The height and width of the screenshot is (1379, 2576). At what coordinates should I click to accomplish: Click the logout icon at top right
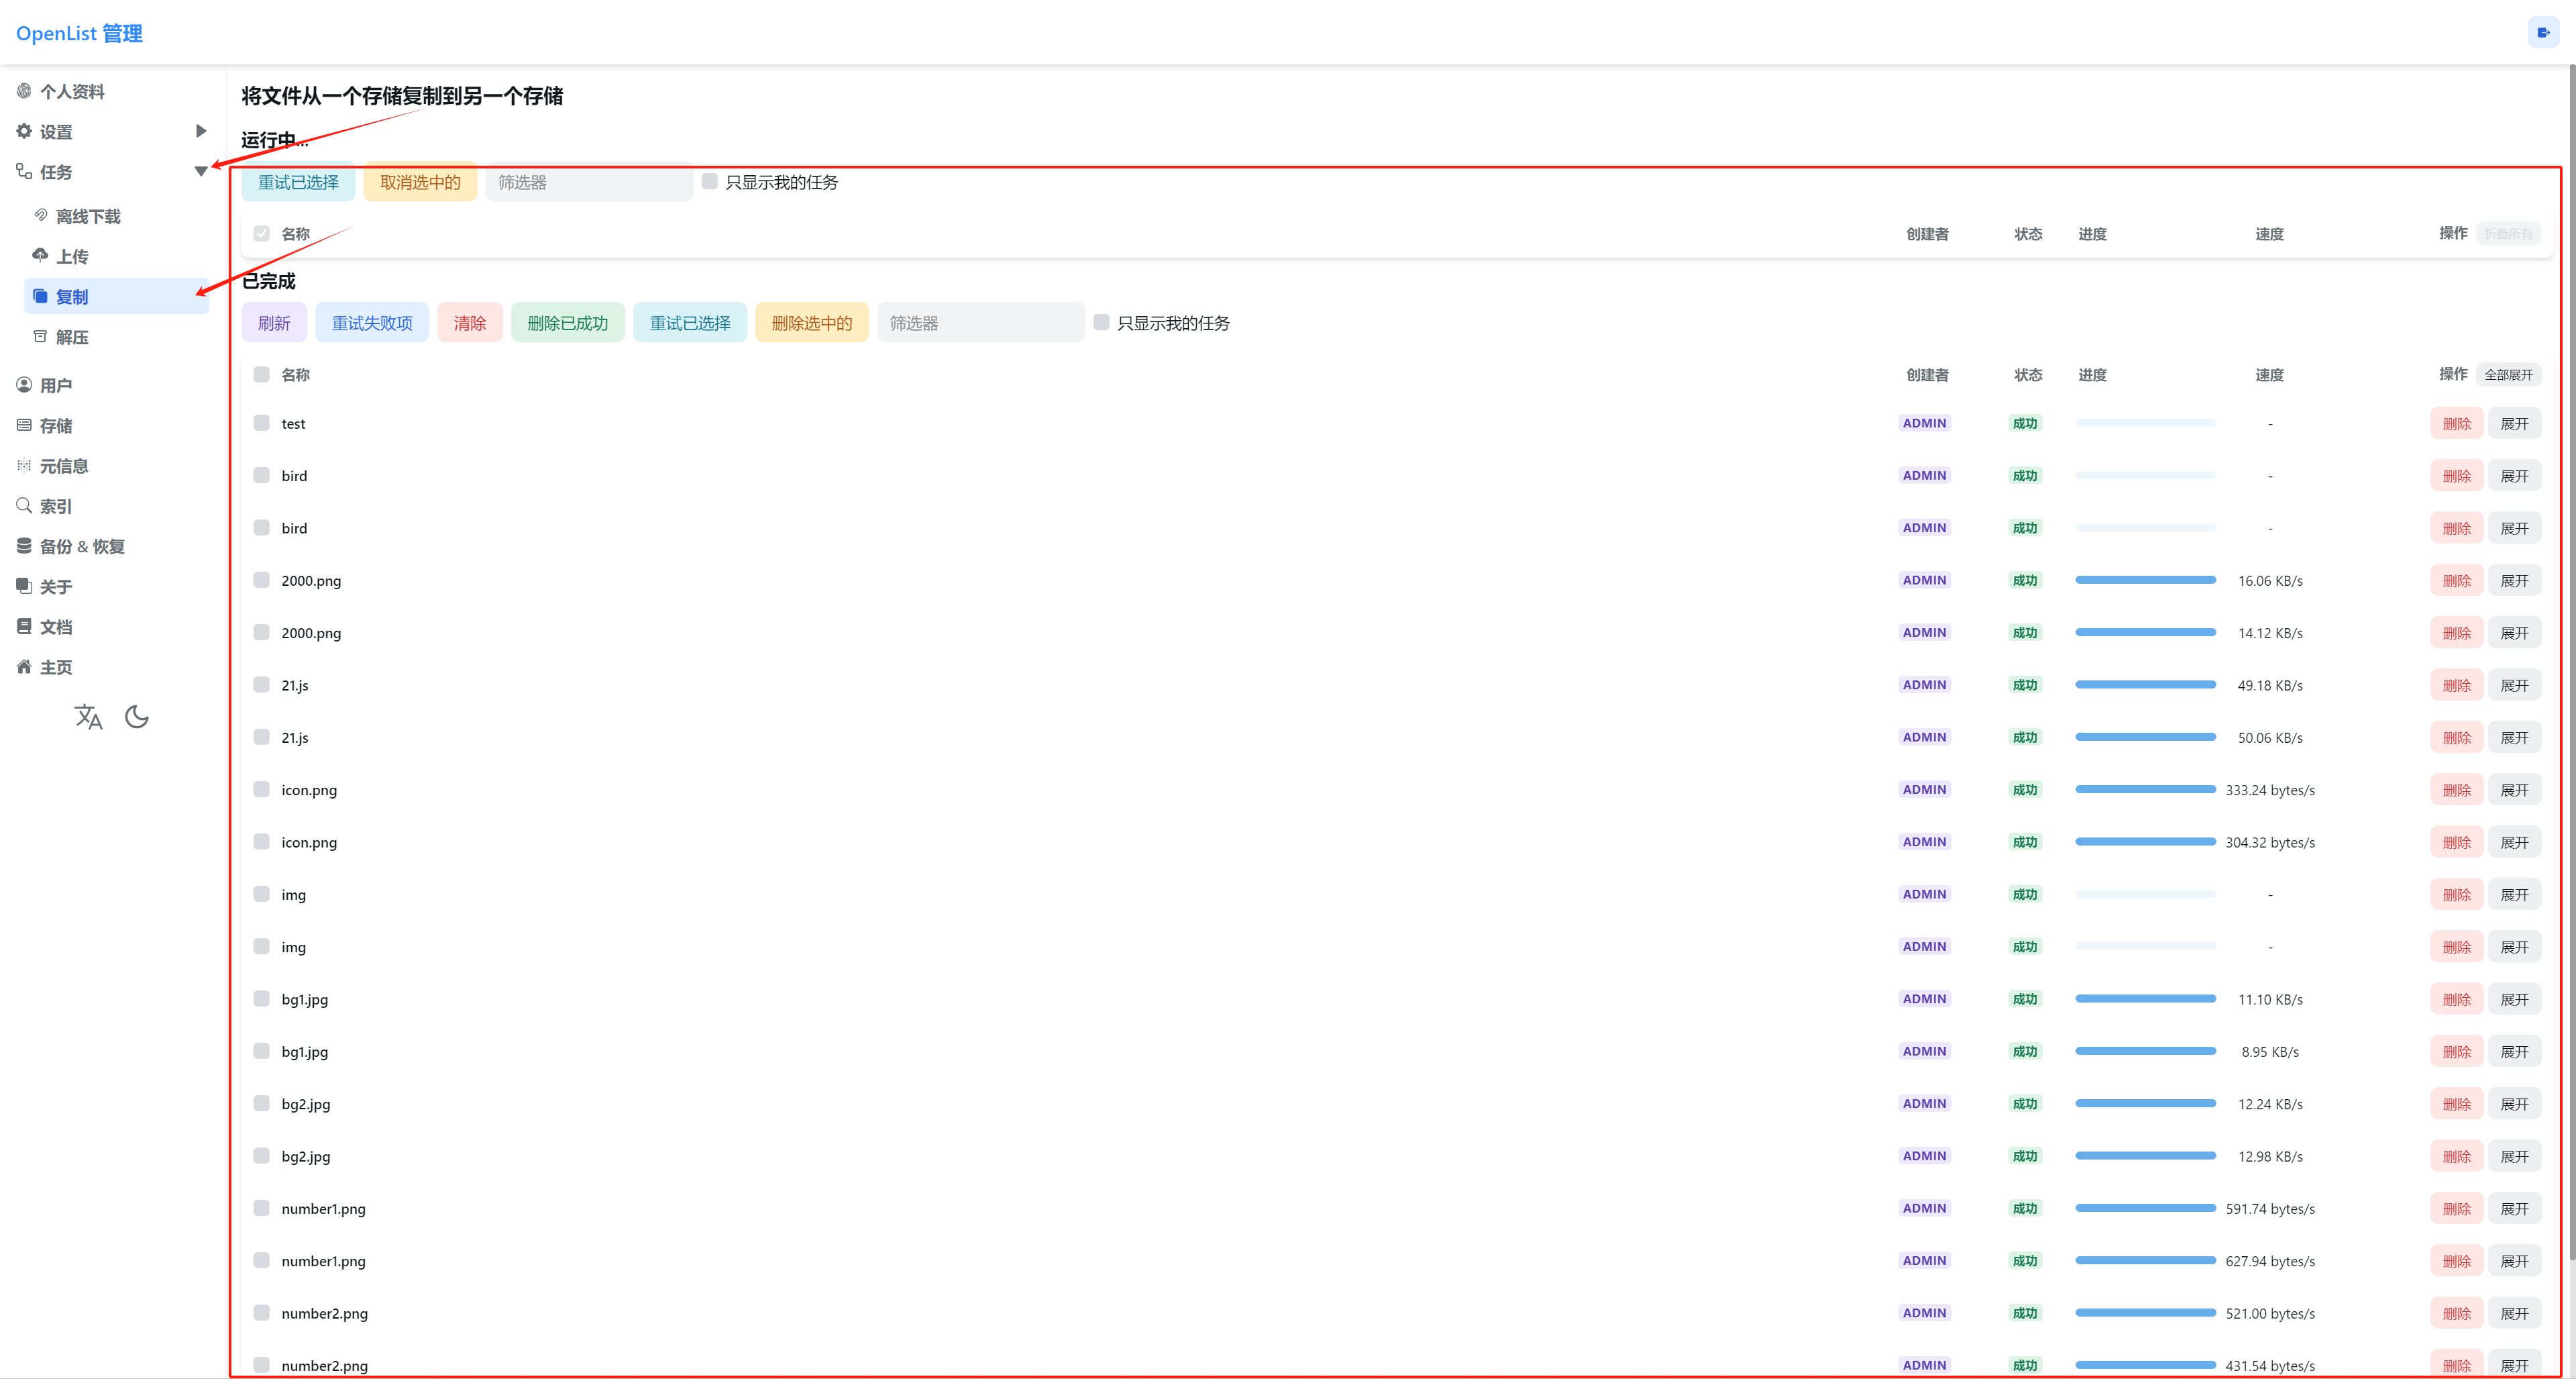point(2543,32)
